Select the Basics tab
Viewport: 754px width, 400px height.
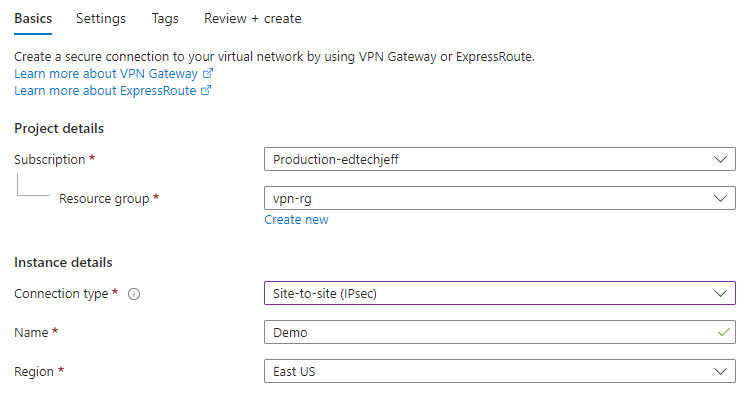point(33,18)
